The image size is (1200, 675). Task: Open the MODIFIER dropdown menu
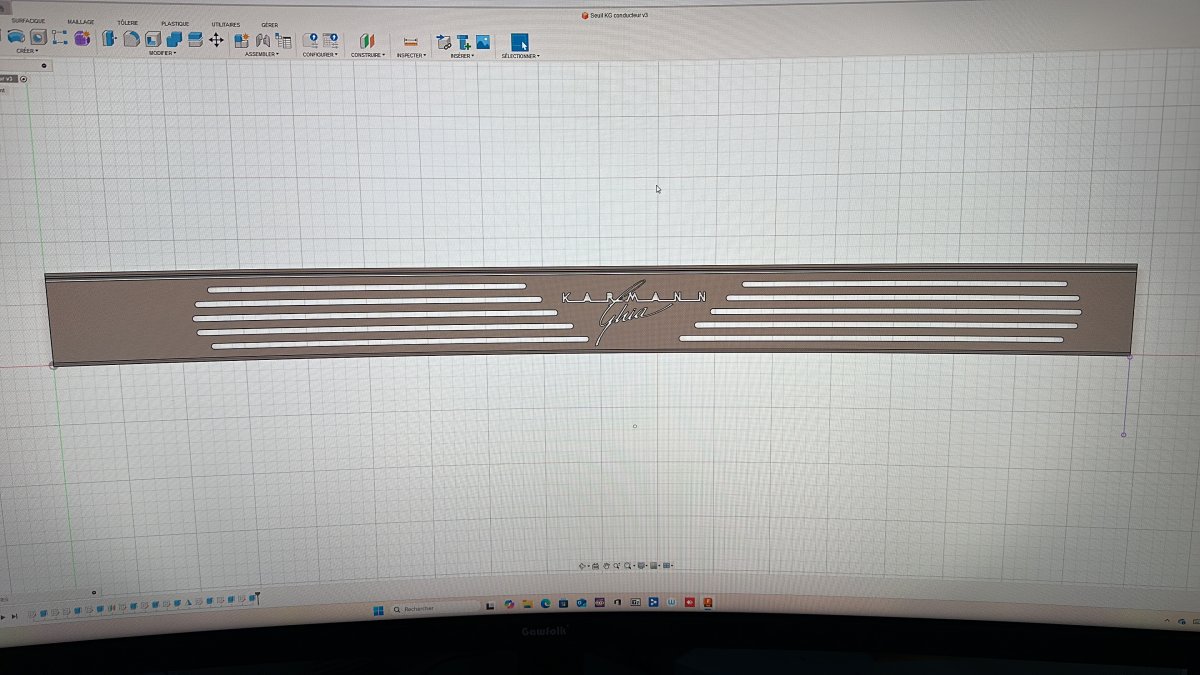tap(162, 54)
